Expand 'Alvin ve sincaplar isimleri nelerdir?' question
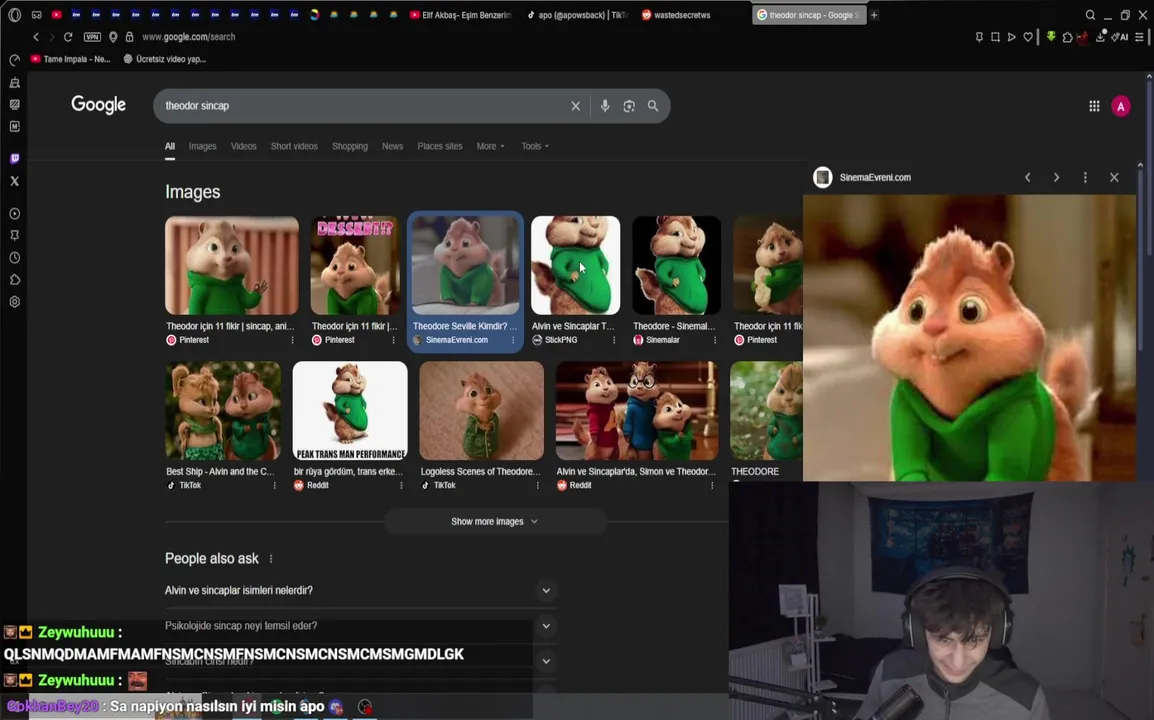The image size is (1154, 720). click(361, 590)
